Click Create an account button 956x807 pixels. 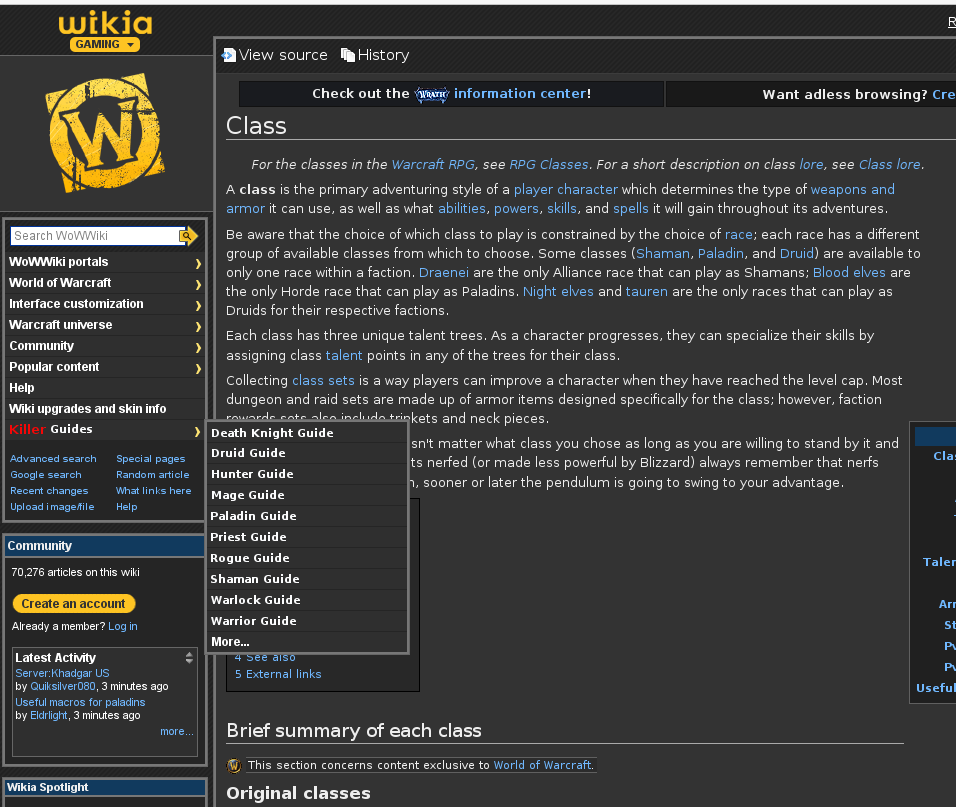[74, 603]
